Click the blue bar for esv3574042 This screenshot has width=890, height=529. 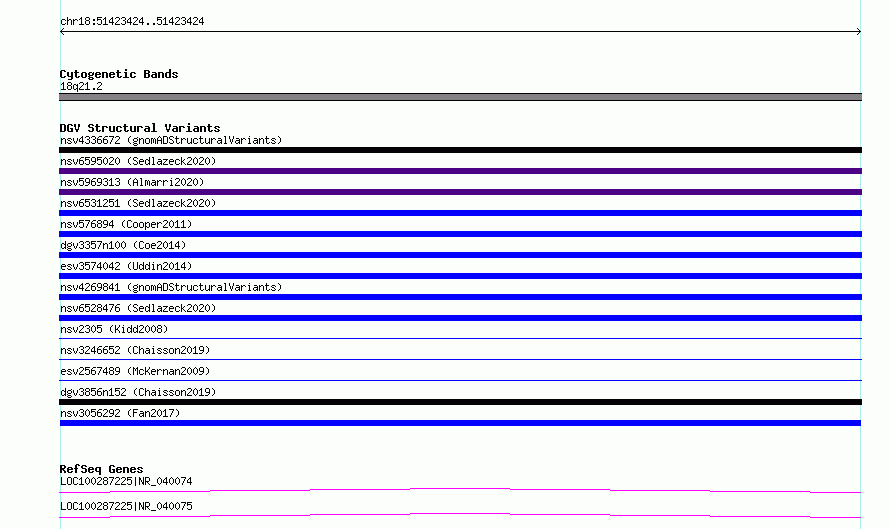pos(460,276)
